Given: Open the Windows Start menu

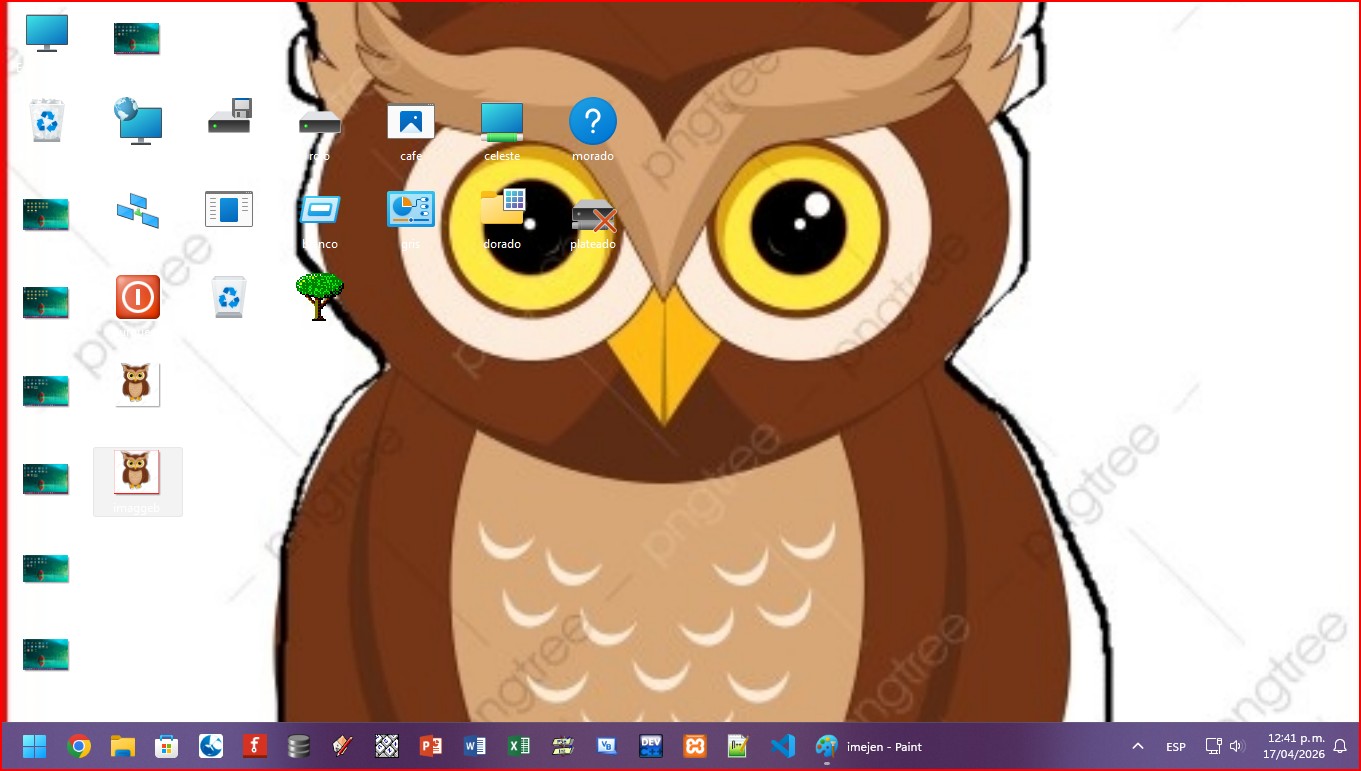Looking at the screenshot, I should pos(34,747).
